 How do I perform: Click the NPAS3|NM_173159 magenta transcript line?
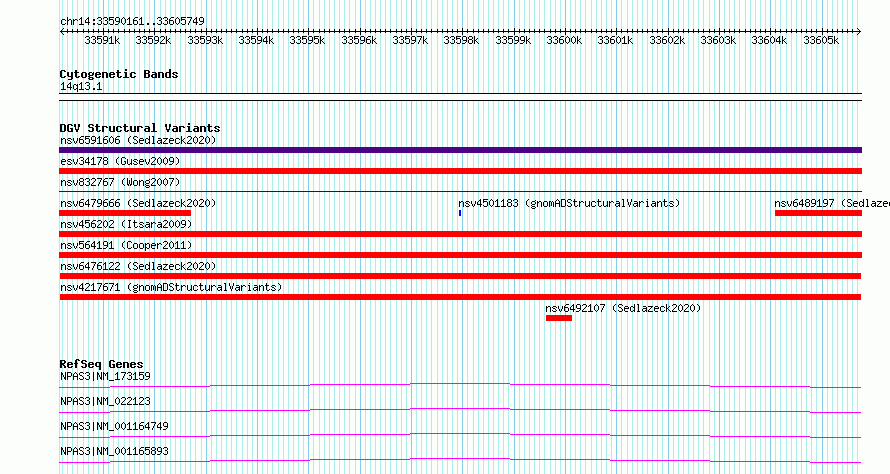tap(460, 385)
